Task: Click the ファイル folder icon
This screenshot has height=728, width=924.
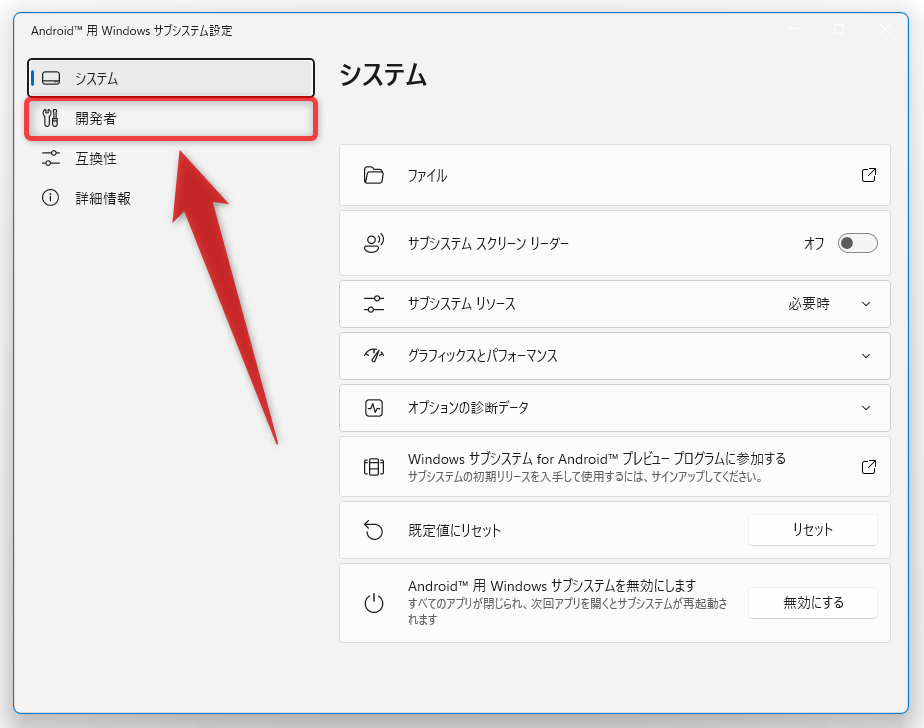Action: (374, 175)
